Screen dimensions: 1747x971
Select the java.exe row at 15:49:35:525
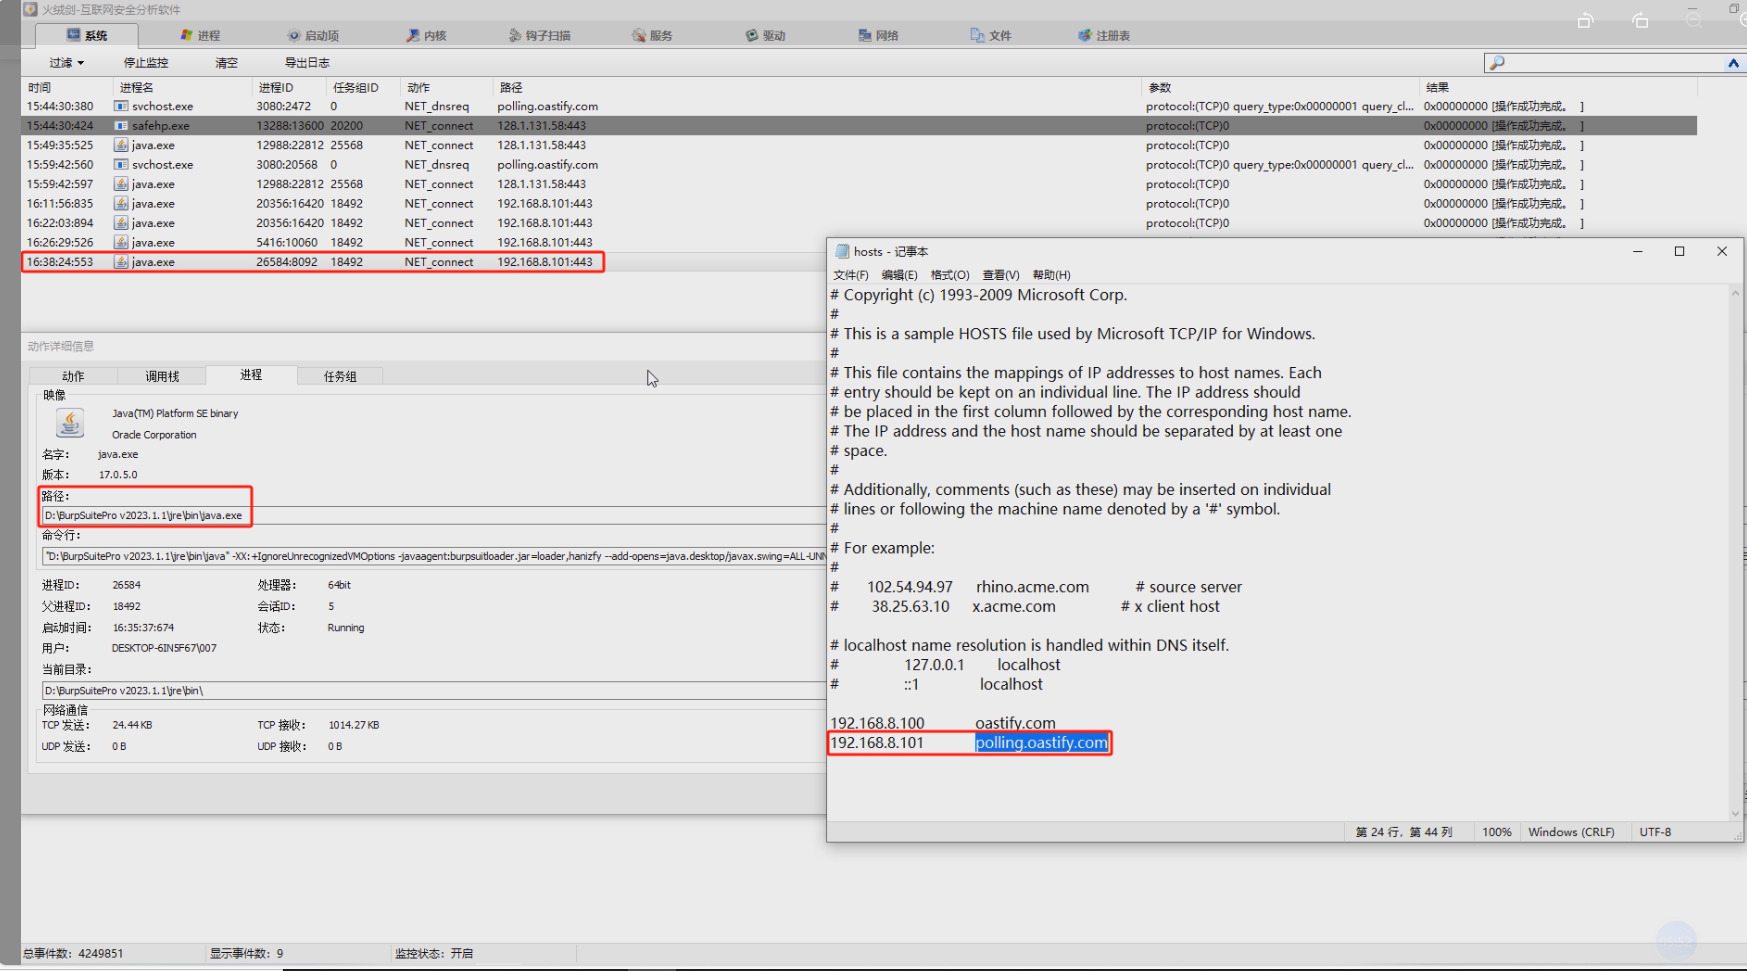point(859,145)
